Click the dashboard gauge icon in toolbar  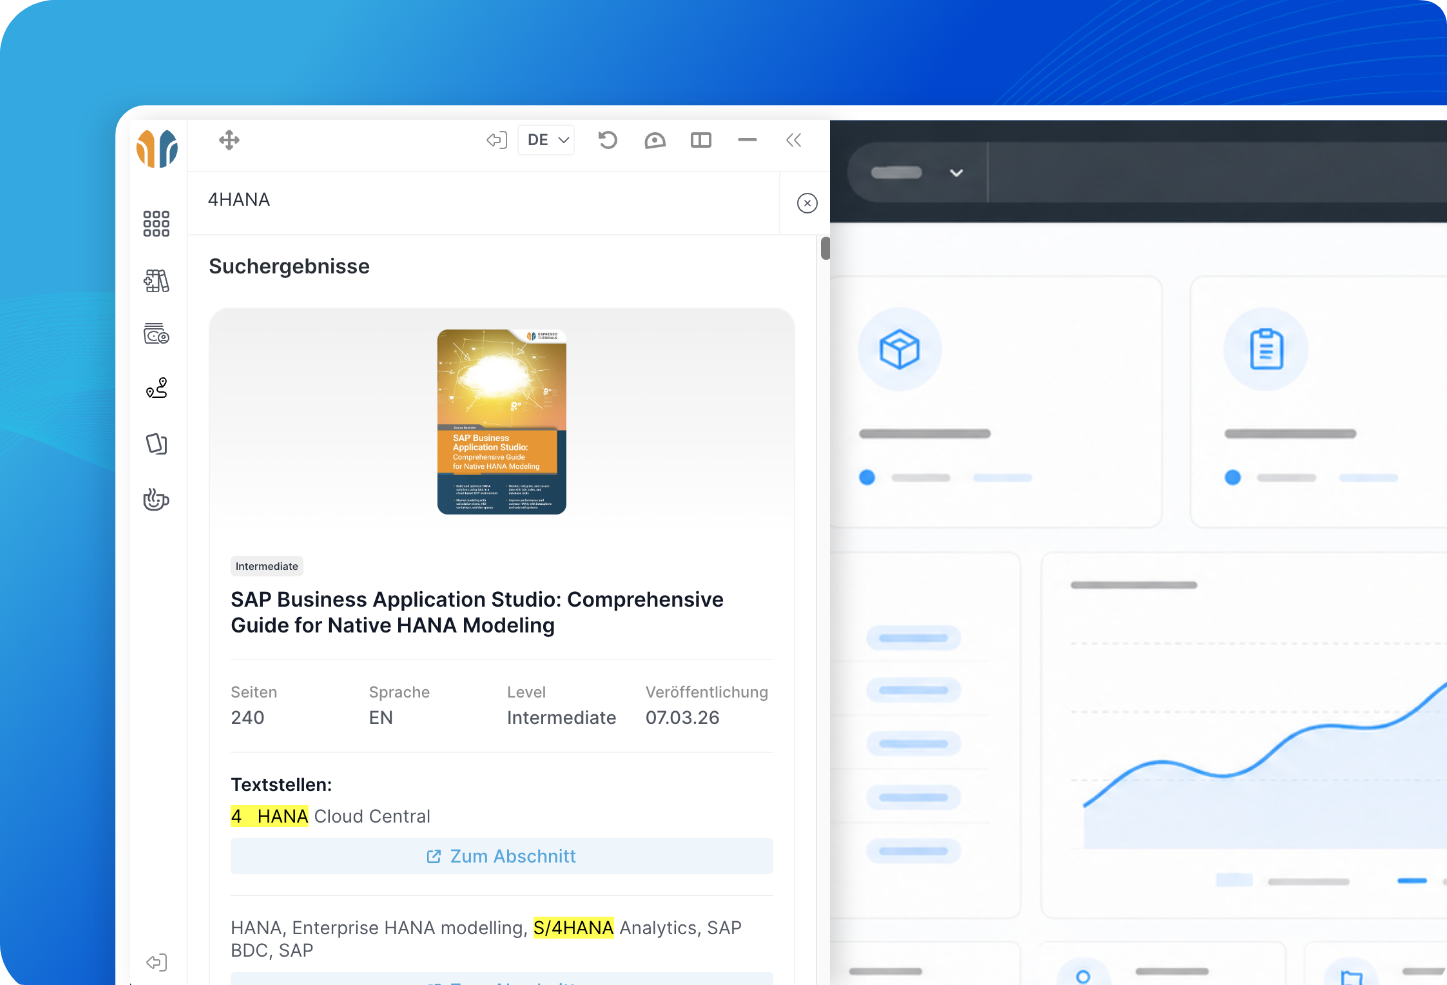(x=655, y=140)
